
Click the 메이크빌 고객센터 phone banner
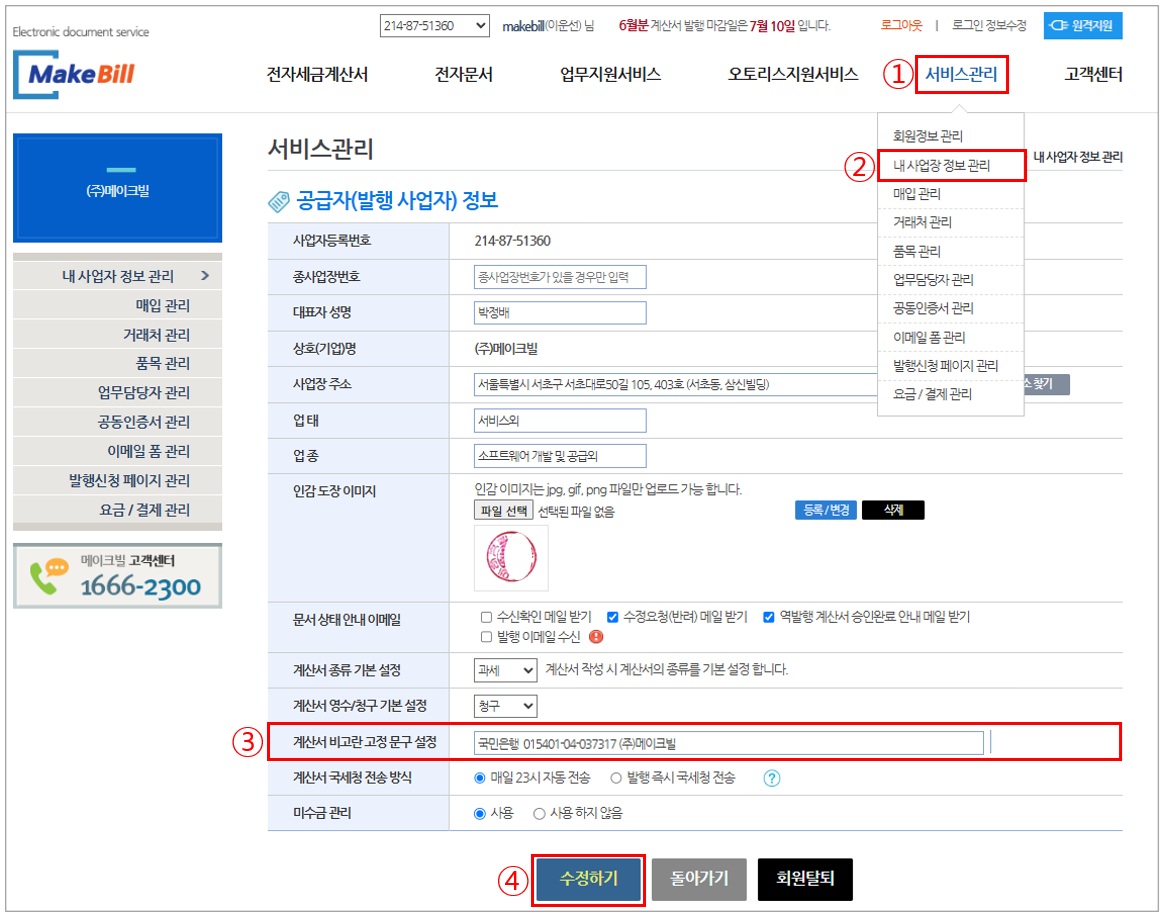coord(117,576)
